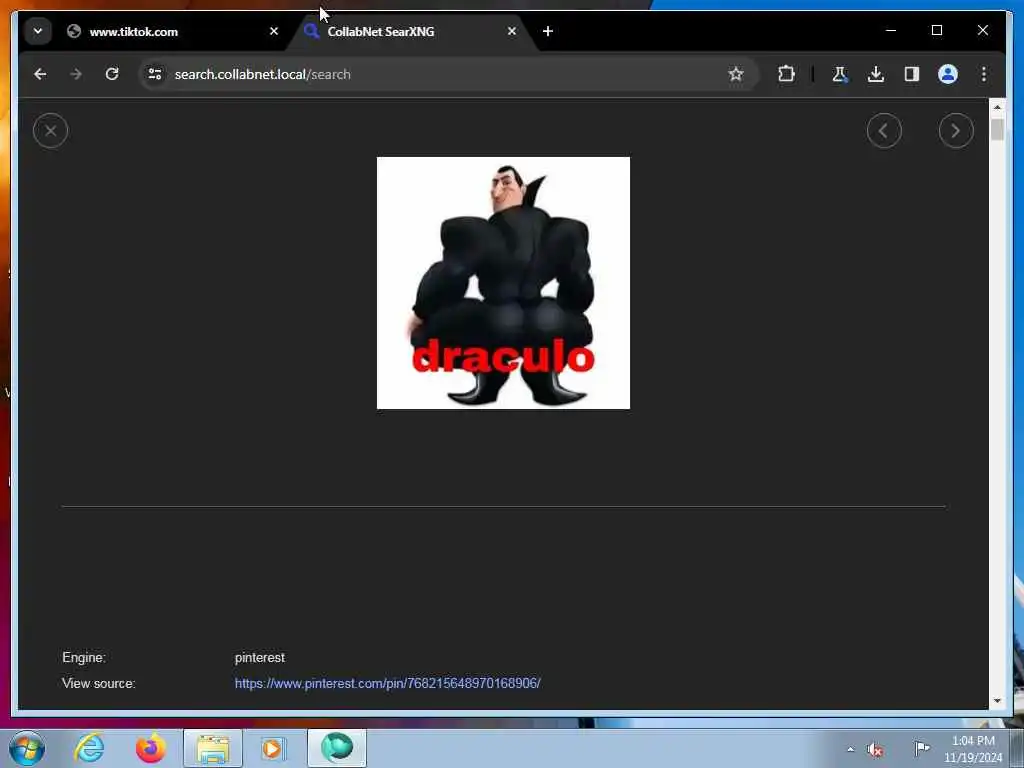Open a new browser tab
1024x768 pixels.
(x=547, y=31)
